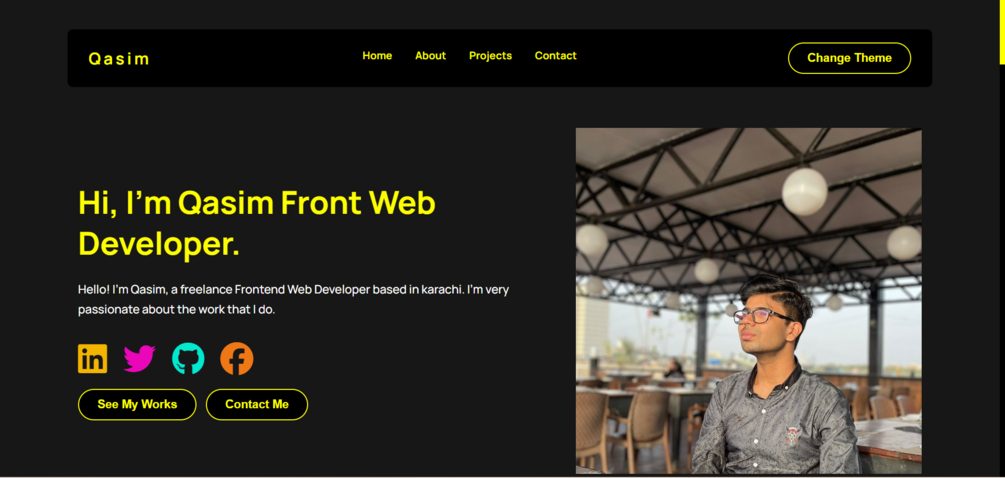1005x478 pixels.
Task: Click the word 'Developer.' in the headline
Action: (x=159, y=244)
